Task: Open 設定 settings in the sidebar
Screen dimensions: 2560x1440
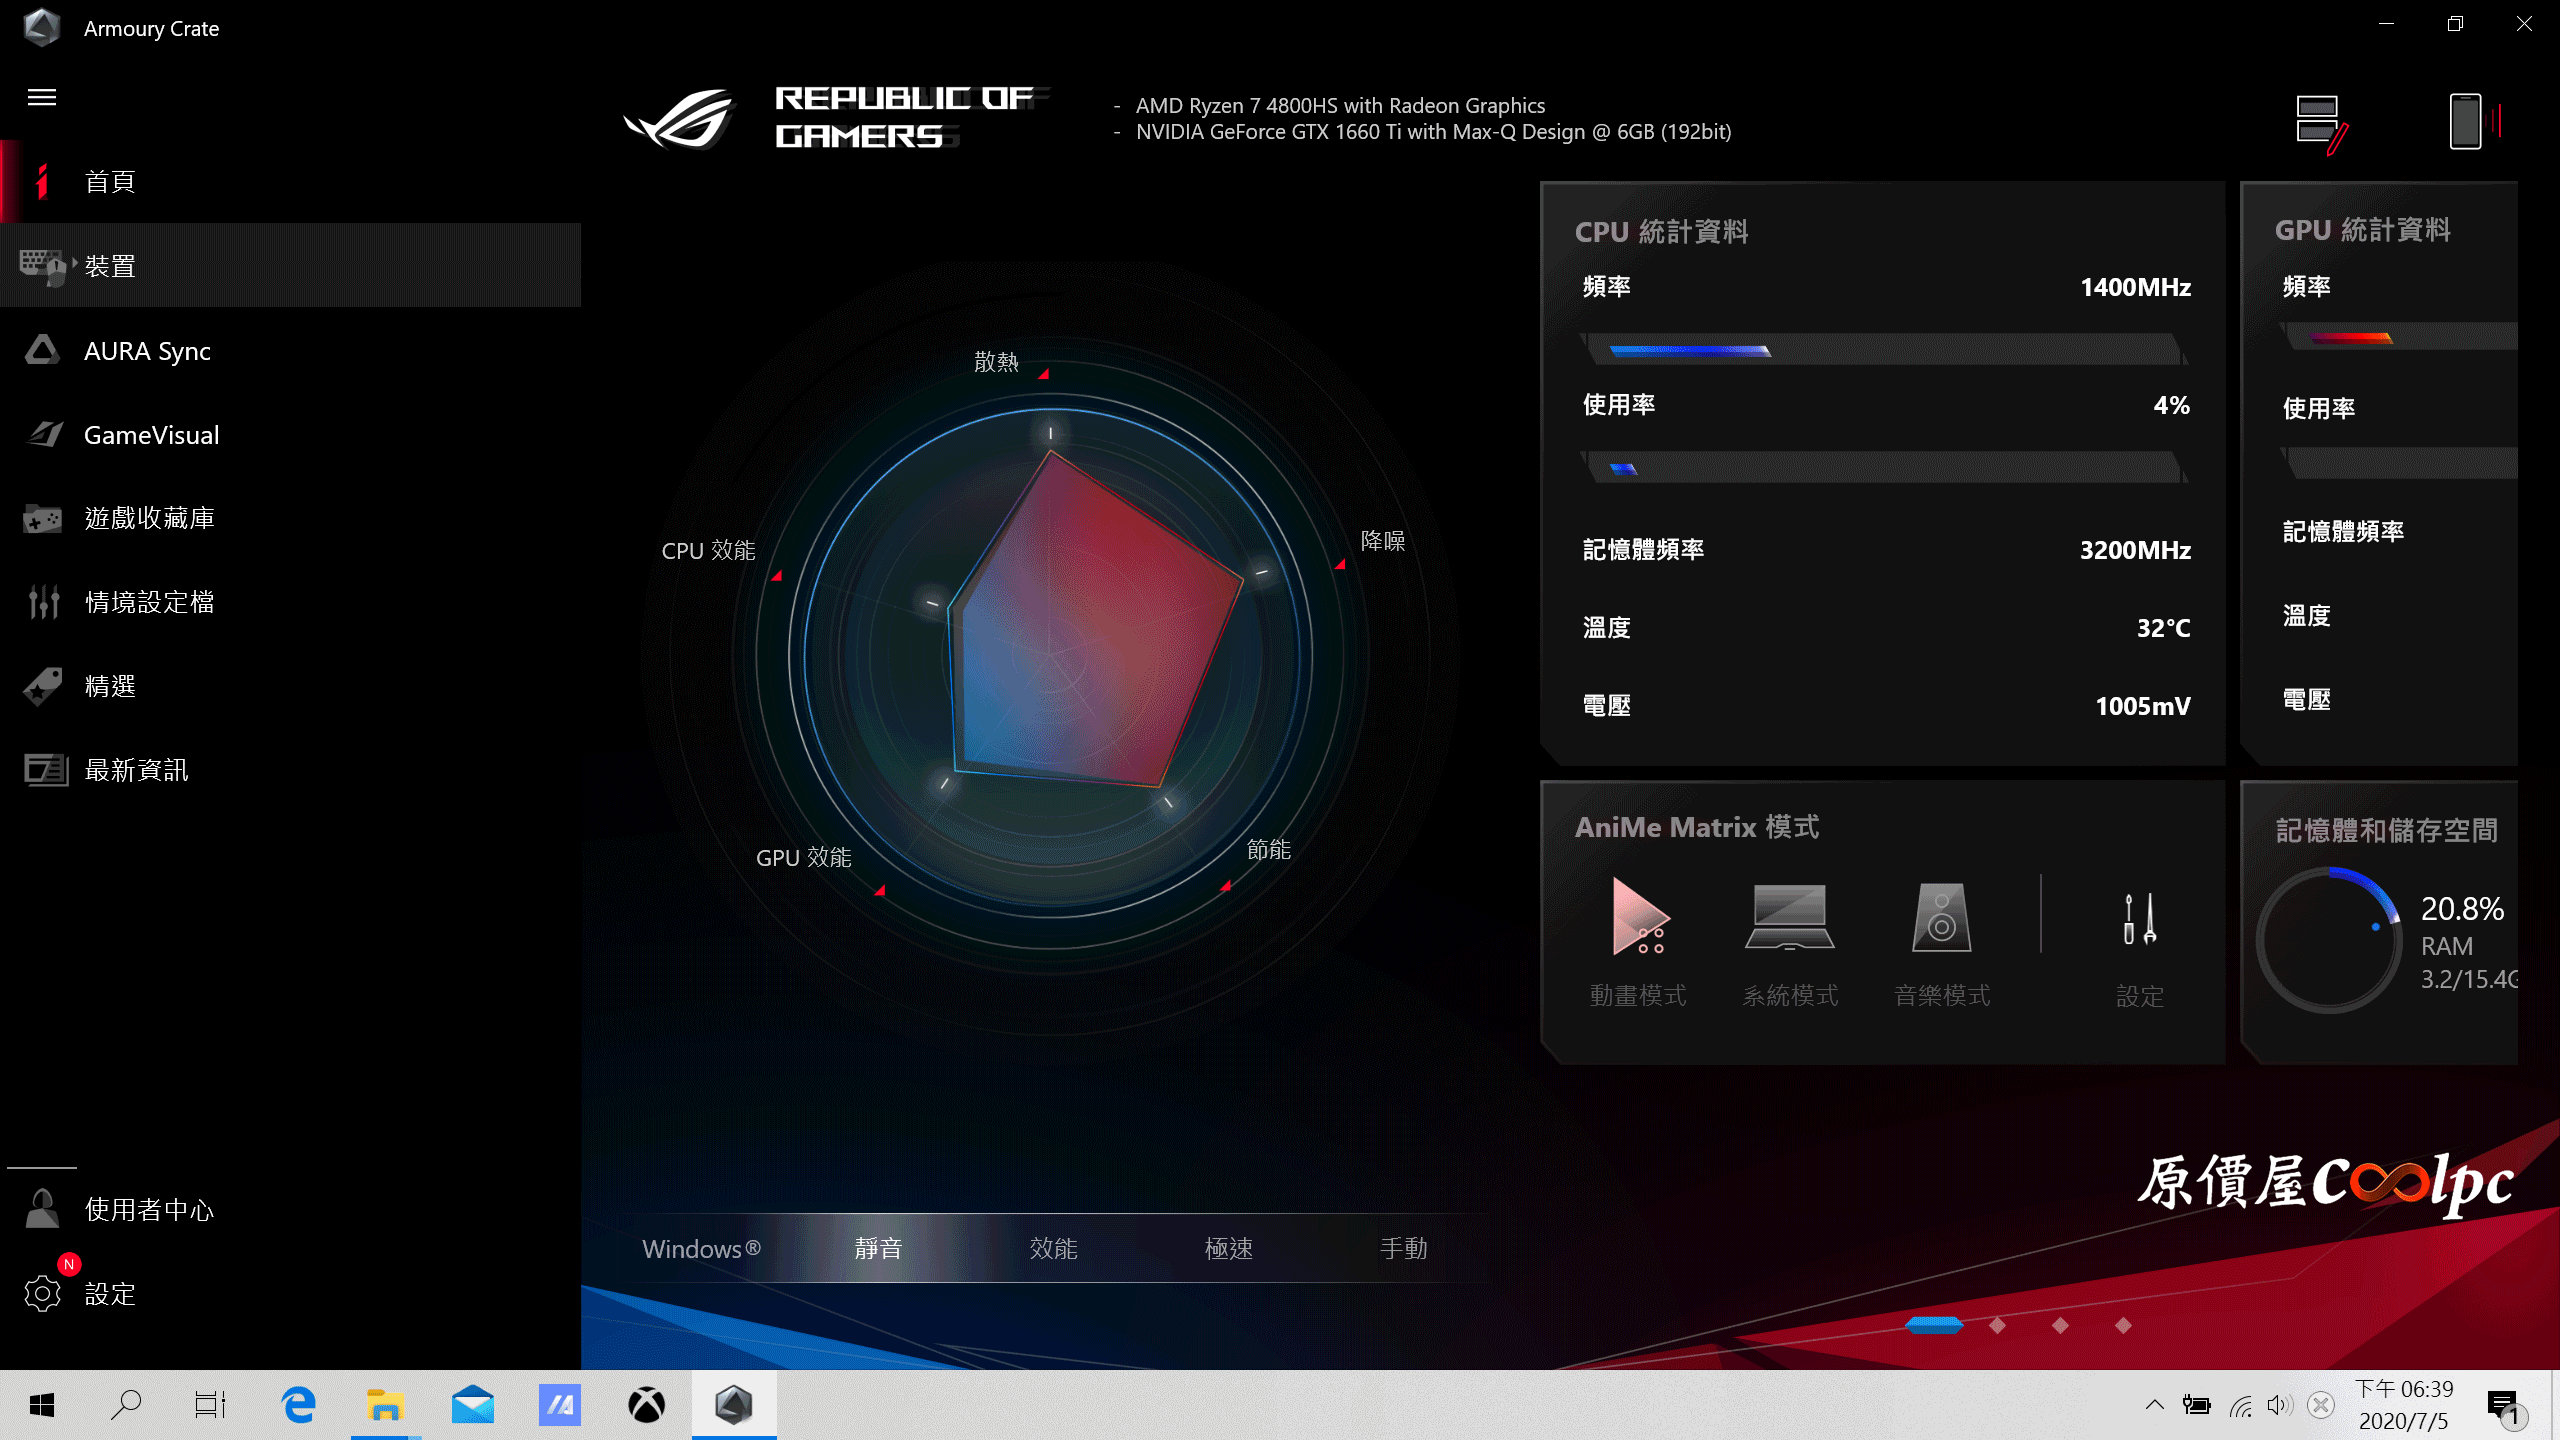Action: tap(290, 1293)
